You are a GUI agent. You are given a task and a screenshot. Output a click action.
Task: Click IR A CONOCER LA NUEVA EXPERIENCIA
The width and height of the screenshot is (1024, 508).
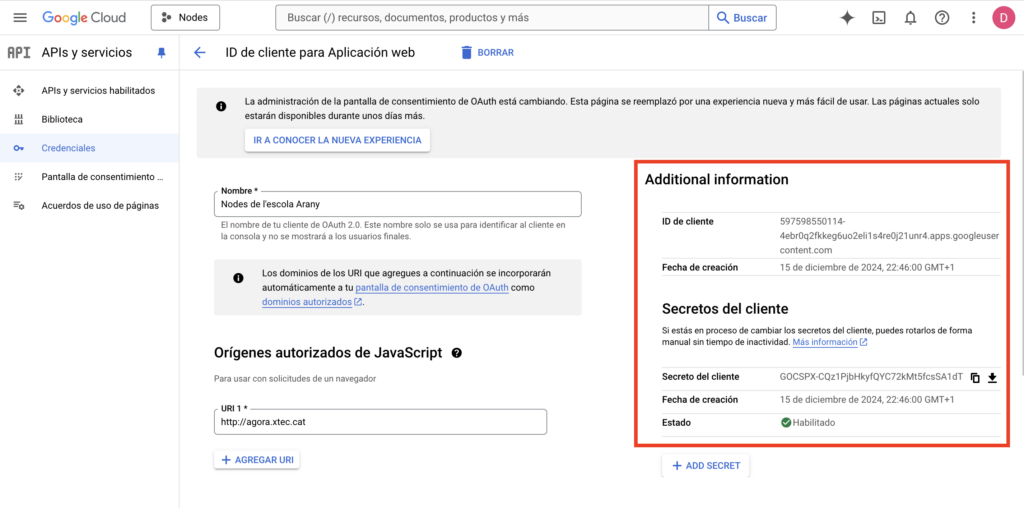pos(338,140)
